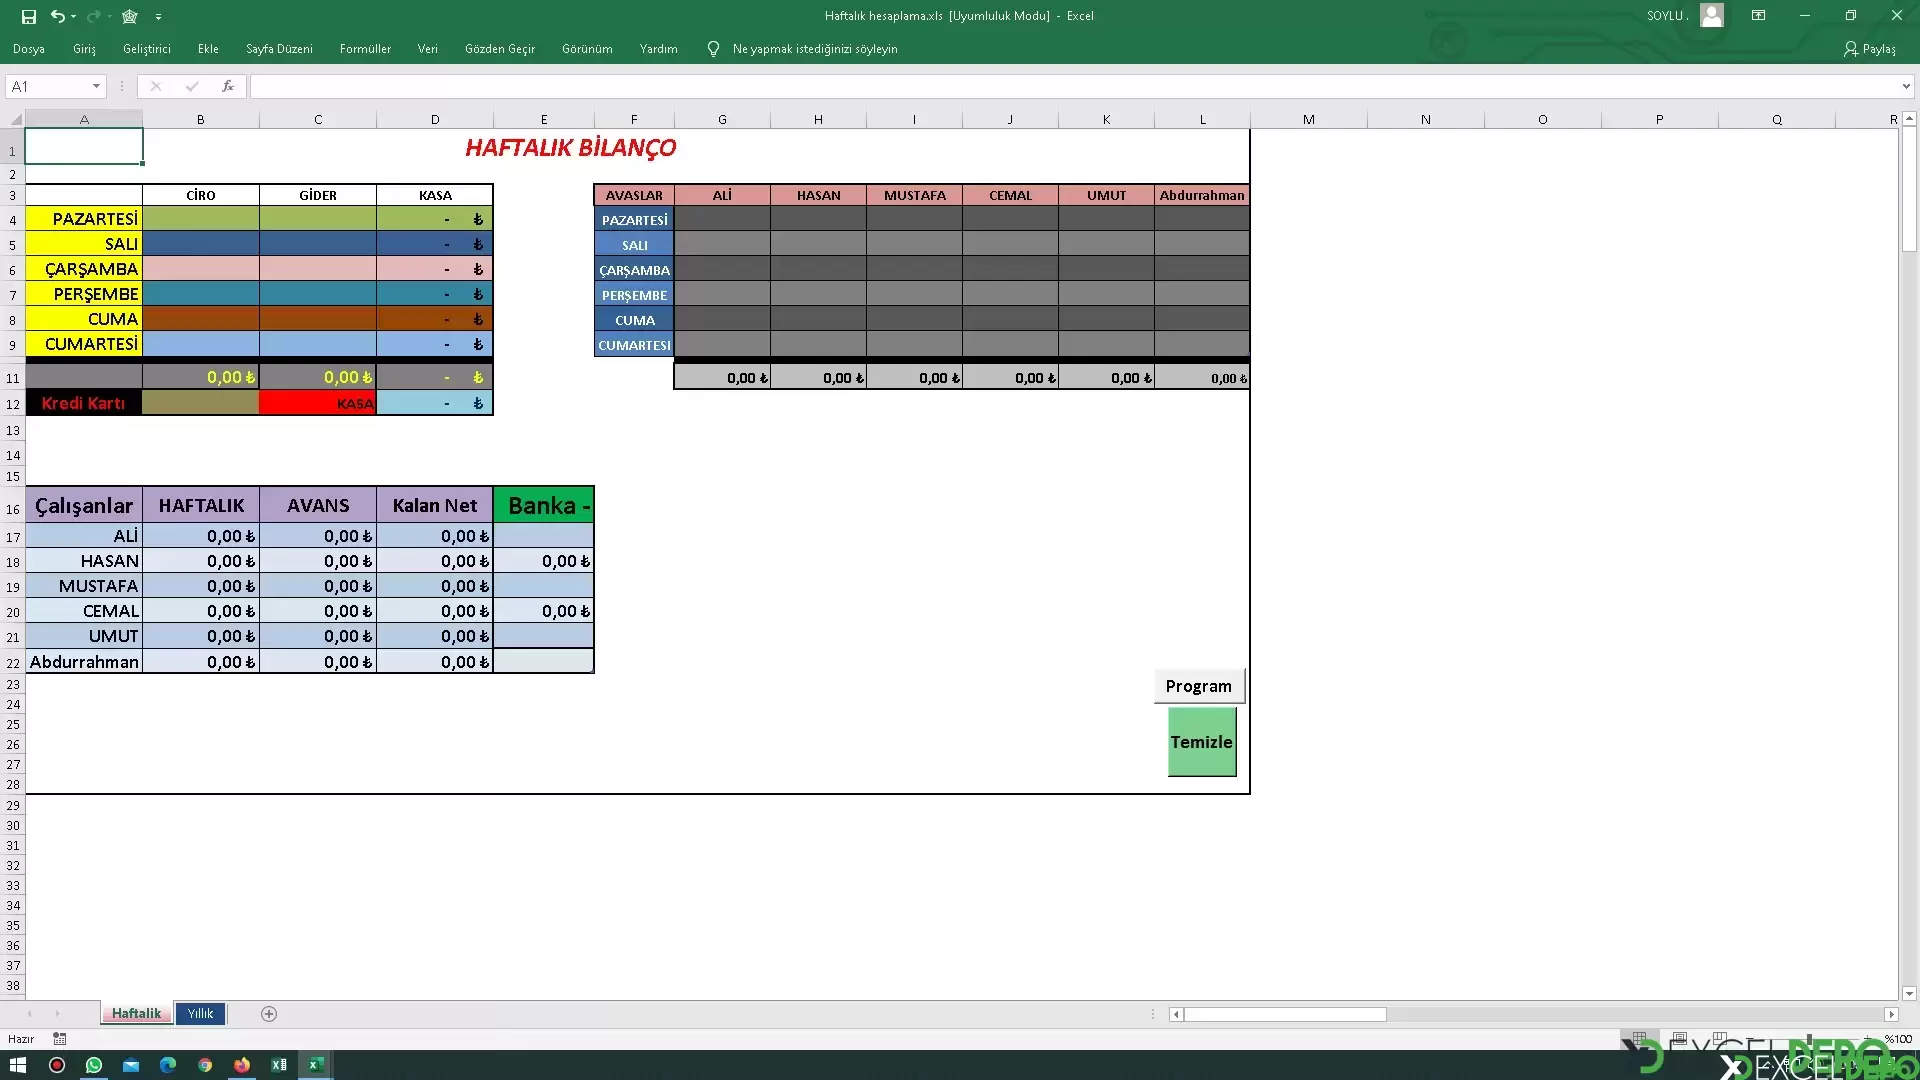Click the previous sheet navigation arrow
This screenshot has height=1080, width=1920.
[29, 1014]
